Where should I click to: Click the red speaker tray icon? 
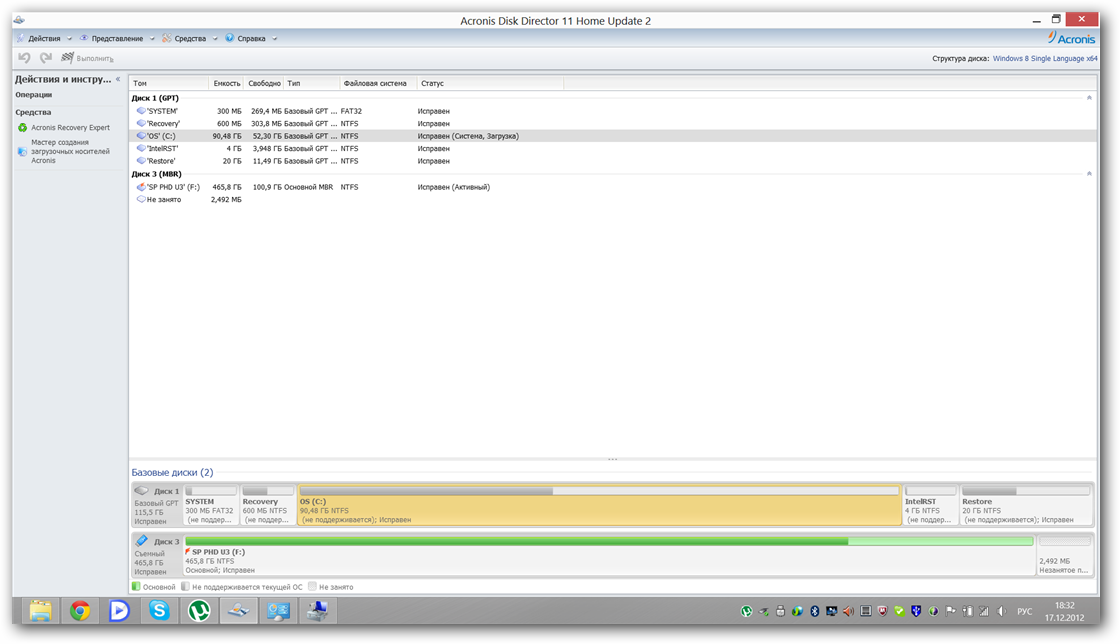tap(848, 611)
